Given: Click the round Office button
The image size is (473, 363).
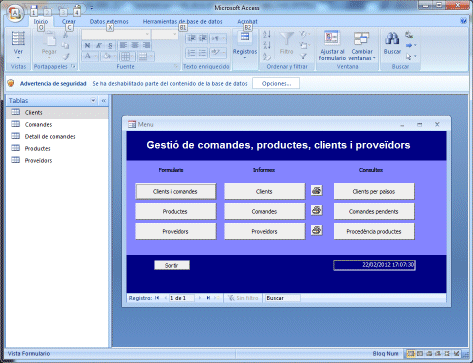Looking at the screenshot, I should (x=15, y=13).
